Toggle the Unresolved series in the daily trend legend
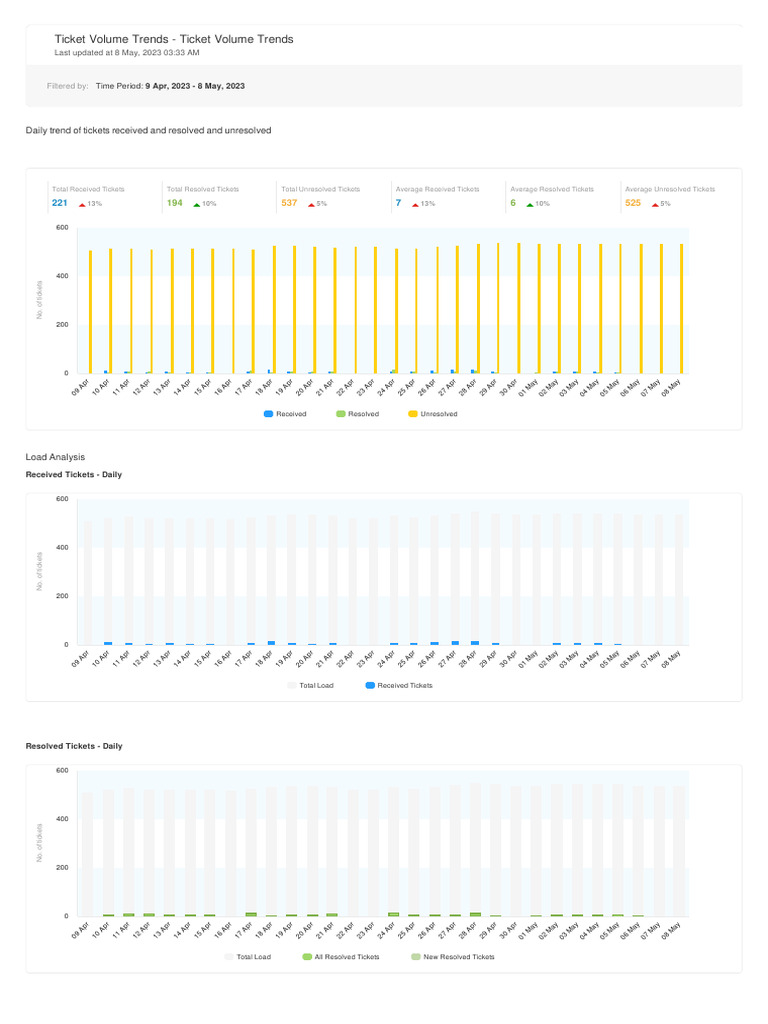768x1024 pixels. [x=432, y=414]
